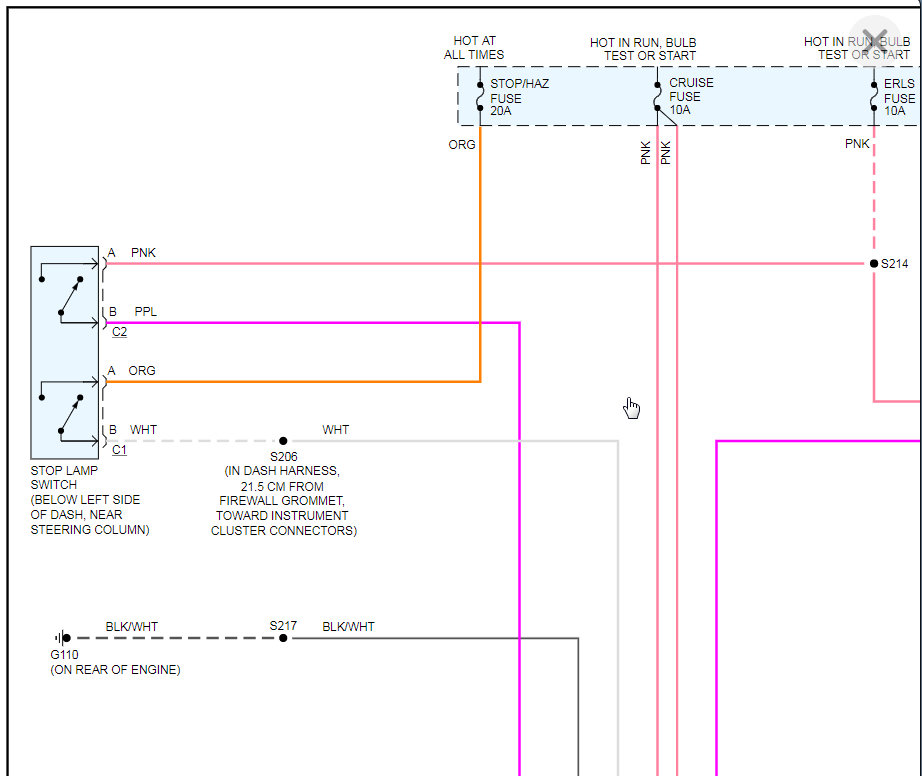The image size is (922, 776).
Task: Click the CRUISE fuse symbol
Action: pyautogui.click(x=657, y=96)
